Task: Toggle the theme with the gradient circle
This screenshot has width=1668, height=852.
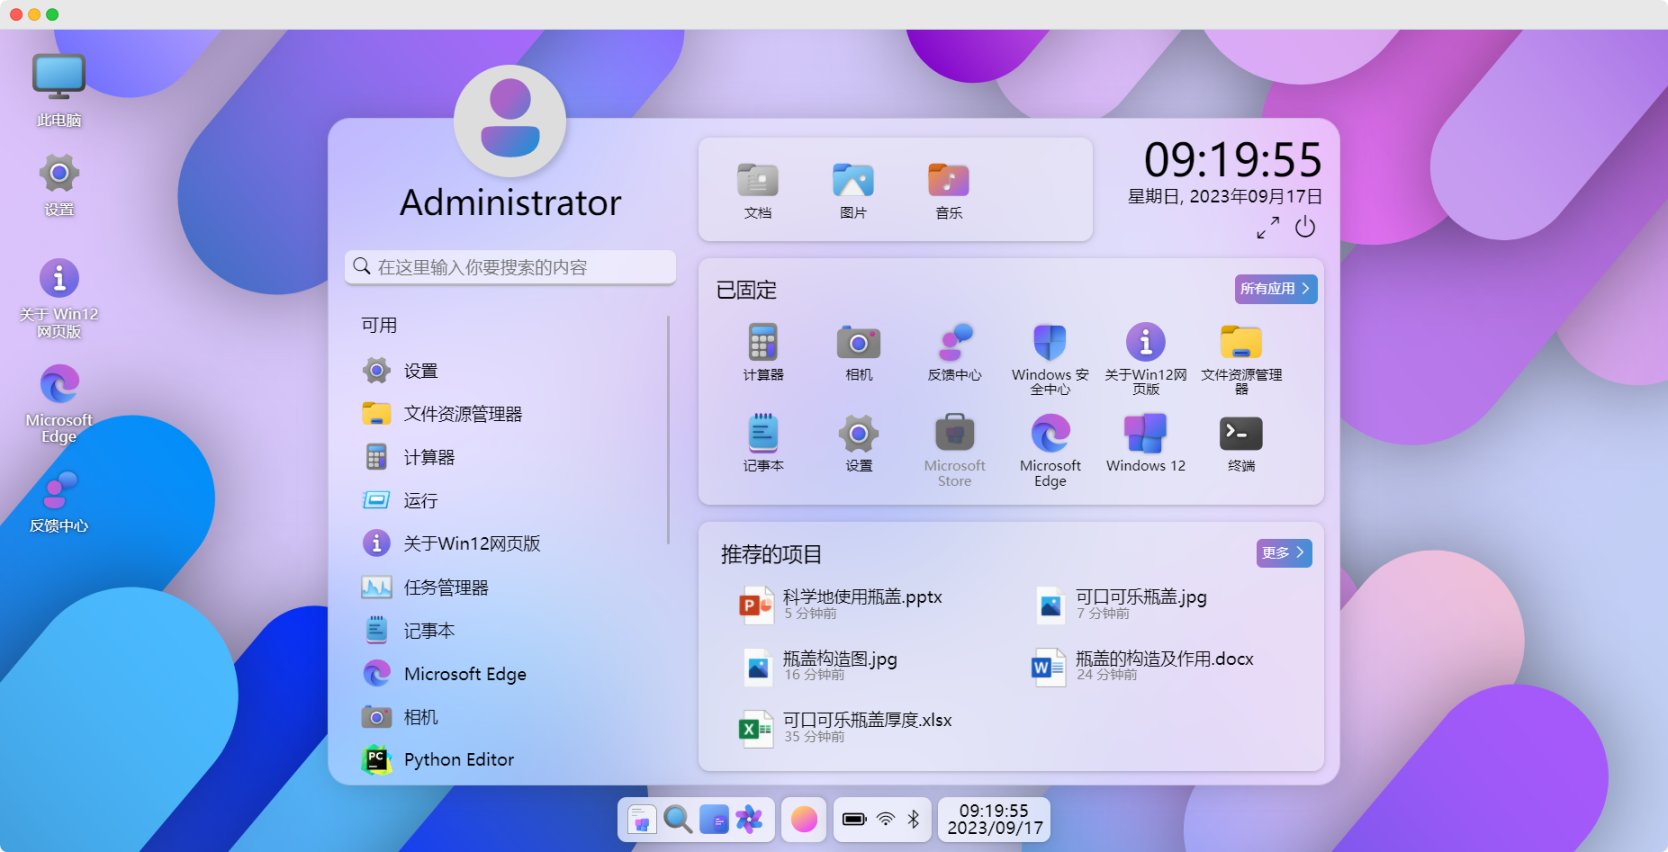Action: pos(804,820)
